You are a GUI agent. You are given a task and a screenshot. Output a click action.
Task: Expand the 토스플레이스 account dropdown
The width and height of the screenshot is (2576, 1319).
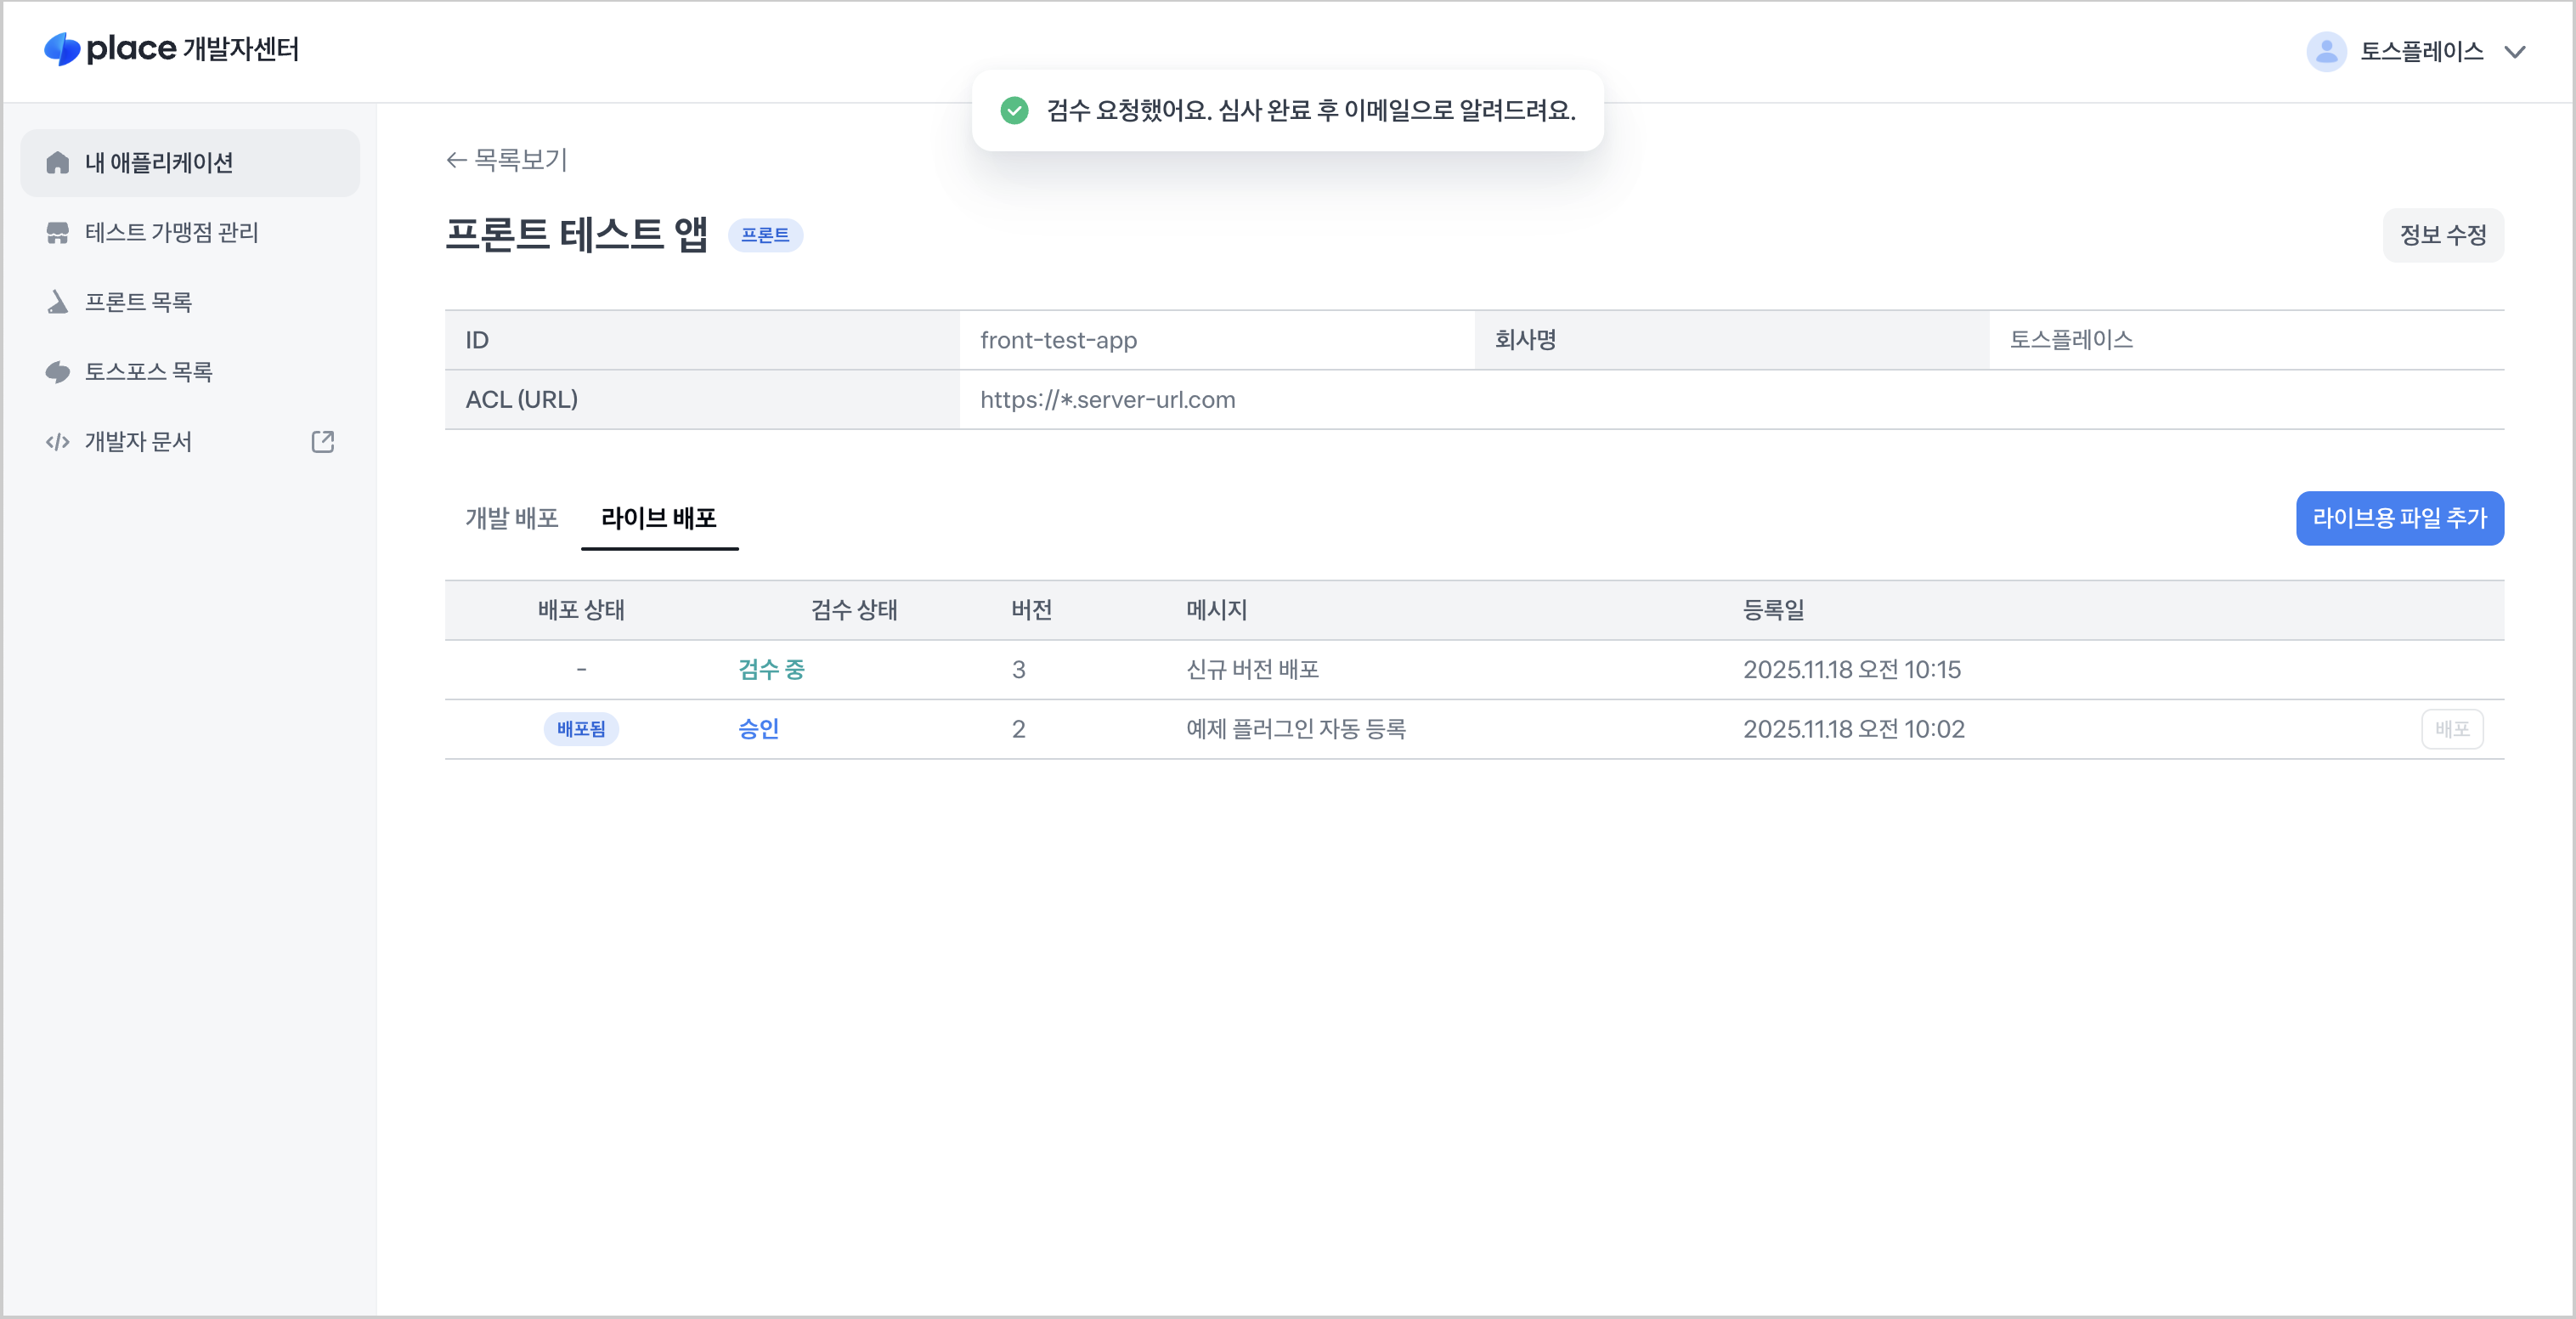click(x=2517, y=52)
